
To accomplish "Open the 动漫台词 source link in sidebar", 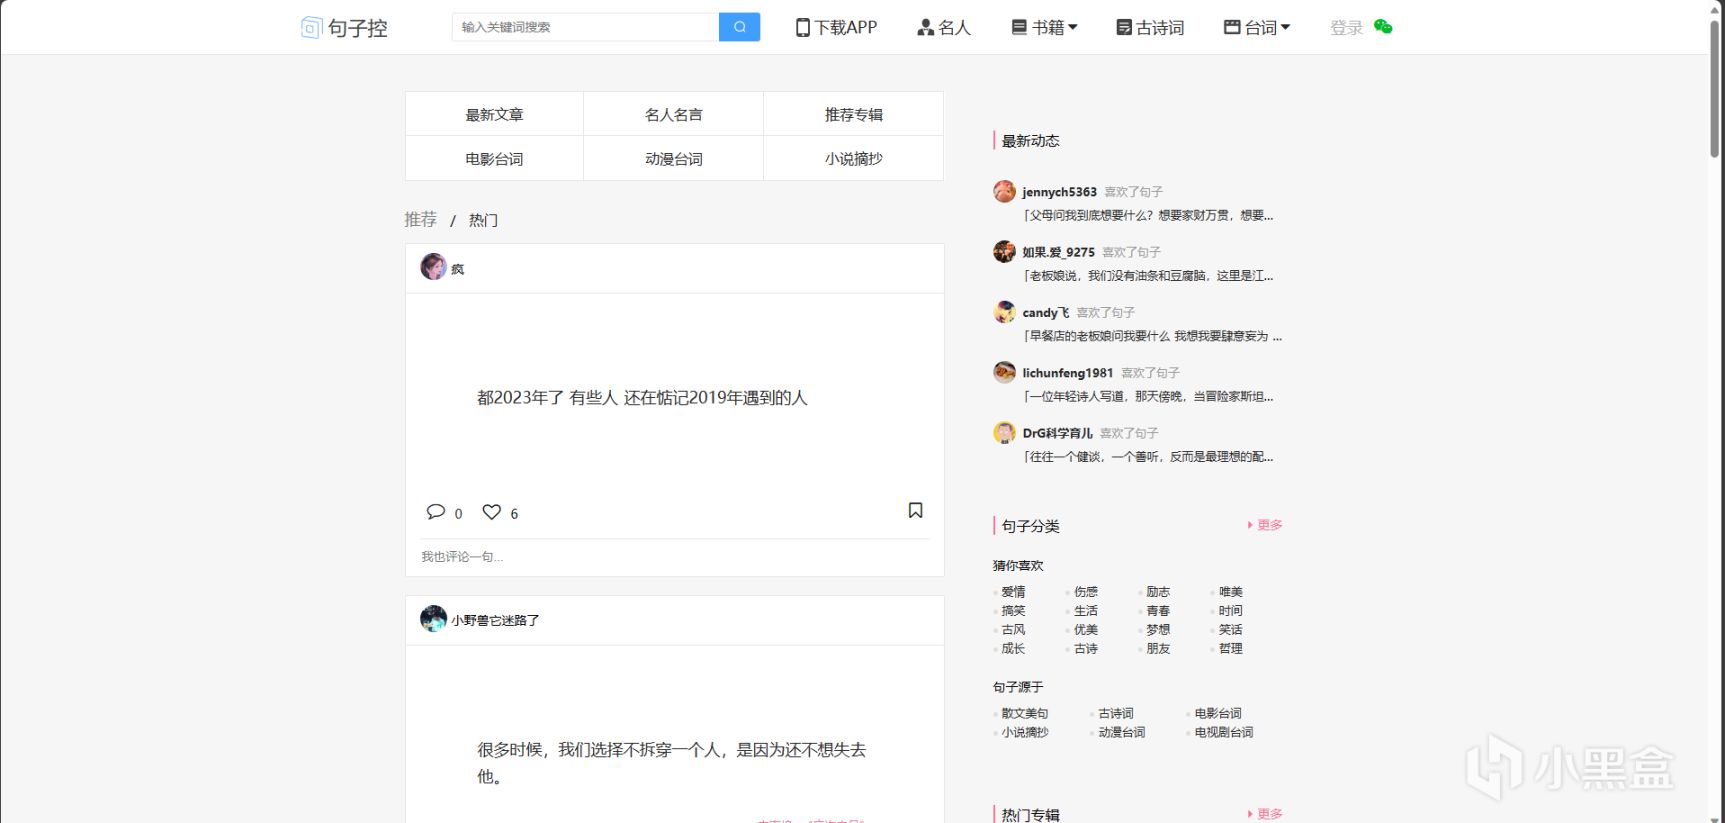I will point(1122,733).
